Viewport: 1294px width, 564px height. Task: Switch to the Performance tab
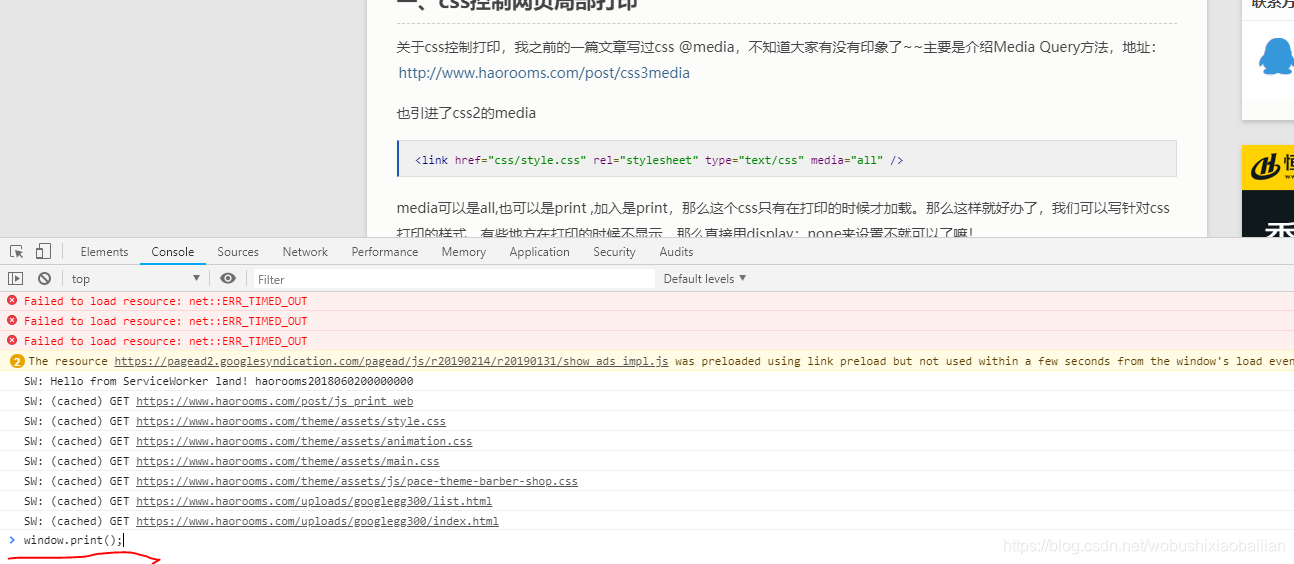[x=385, y=252]
